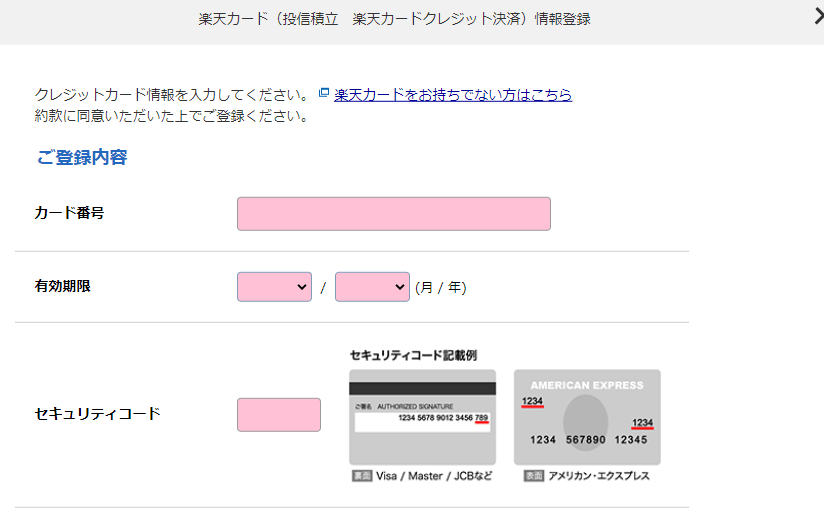Click the 有効期限 field label
Viewport: 824px width, 512px height.
[63, 286]
